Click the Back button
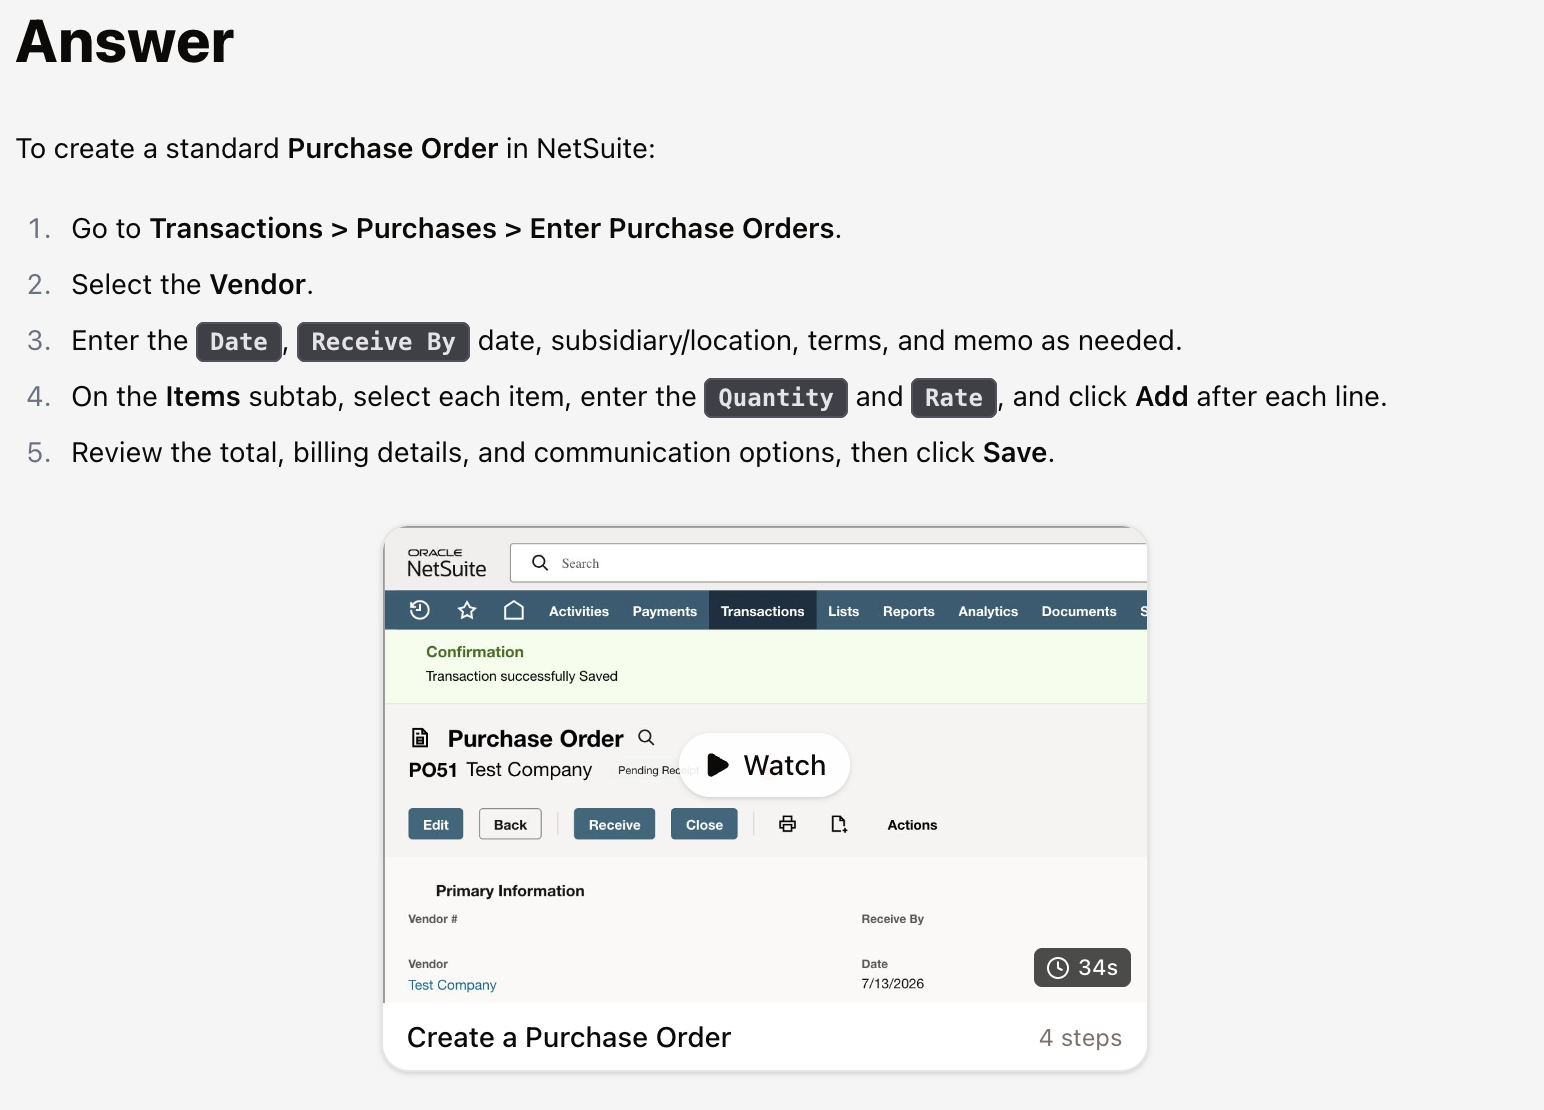1544x1110 pixels. click(x=510, y=824)
